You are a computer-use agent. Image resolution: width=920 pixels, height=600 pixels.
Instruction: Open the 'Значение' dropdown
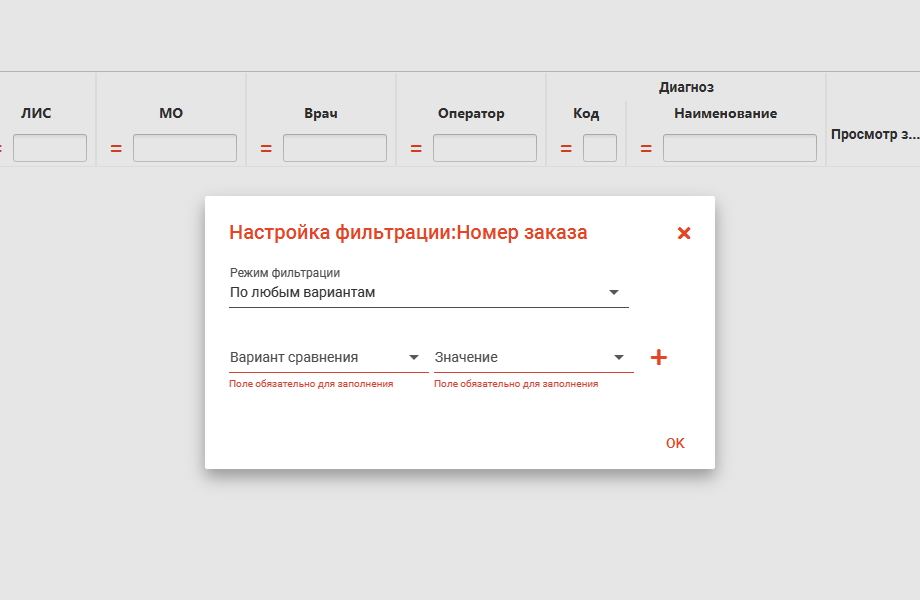click(x=534, y=357)
